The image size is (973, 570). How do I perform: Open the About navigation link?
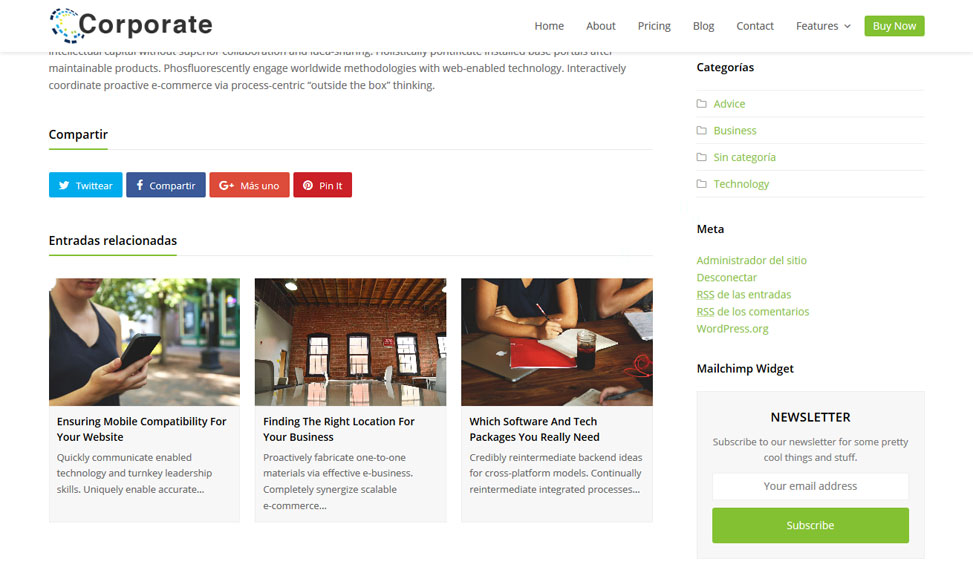pos(601,26)
